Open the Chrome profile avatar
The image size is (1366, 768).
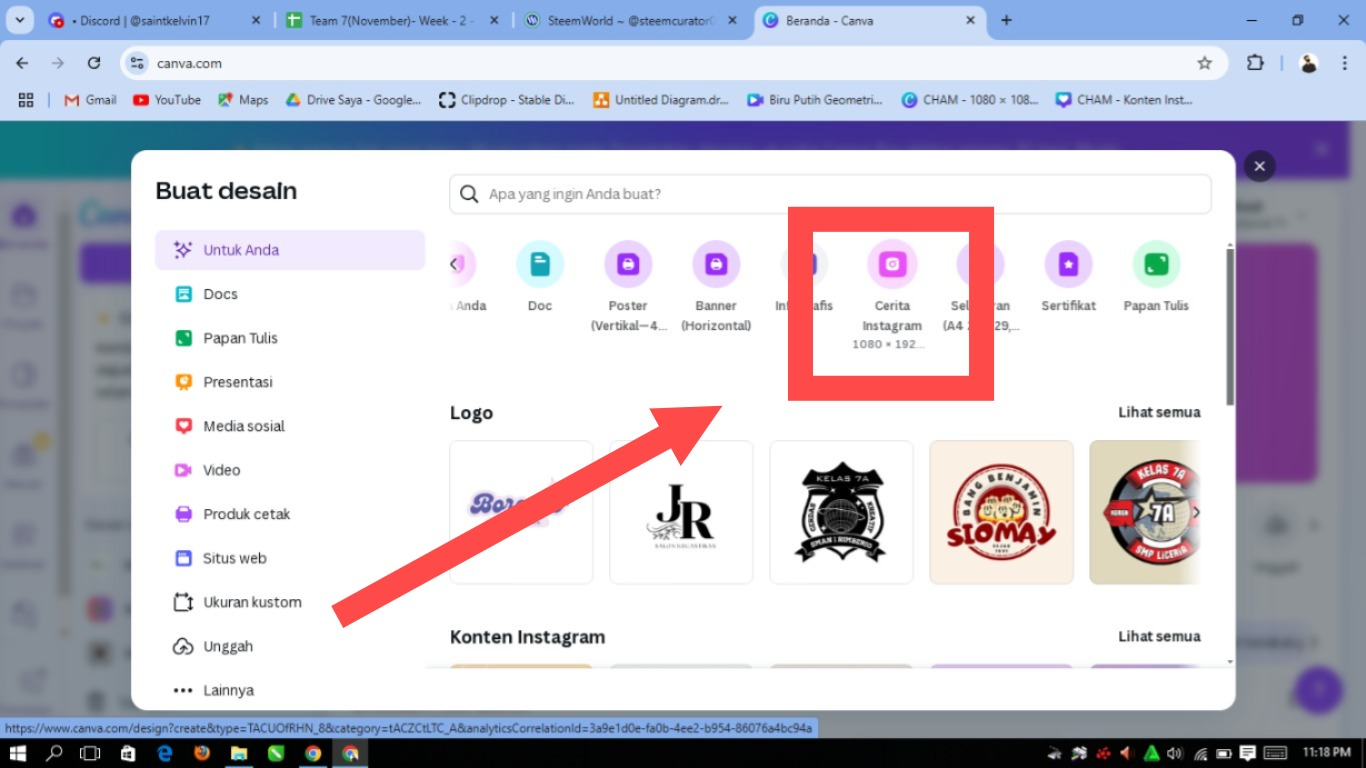1309,63
